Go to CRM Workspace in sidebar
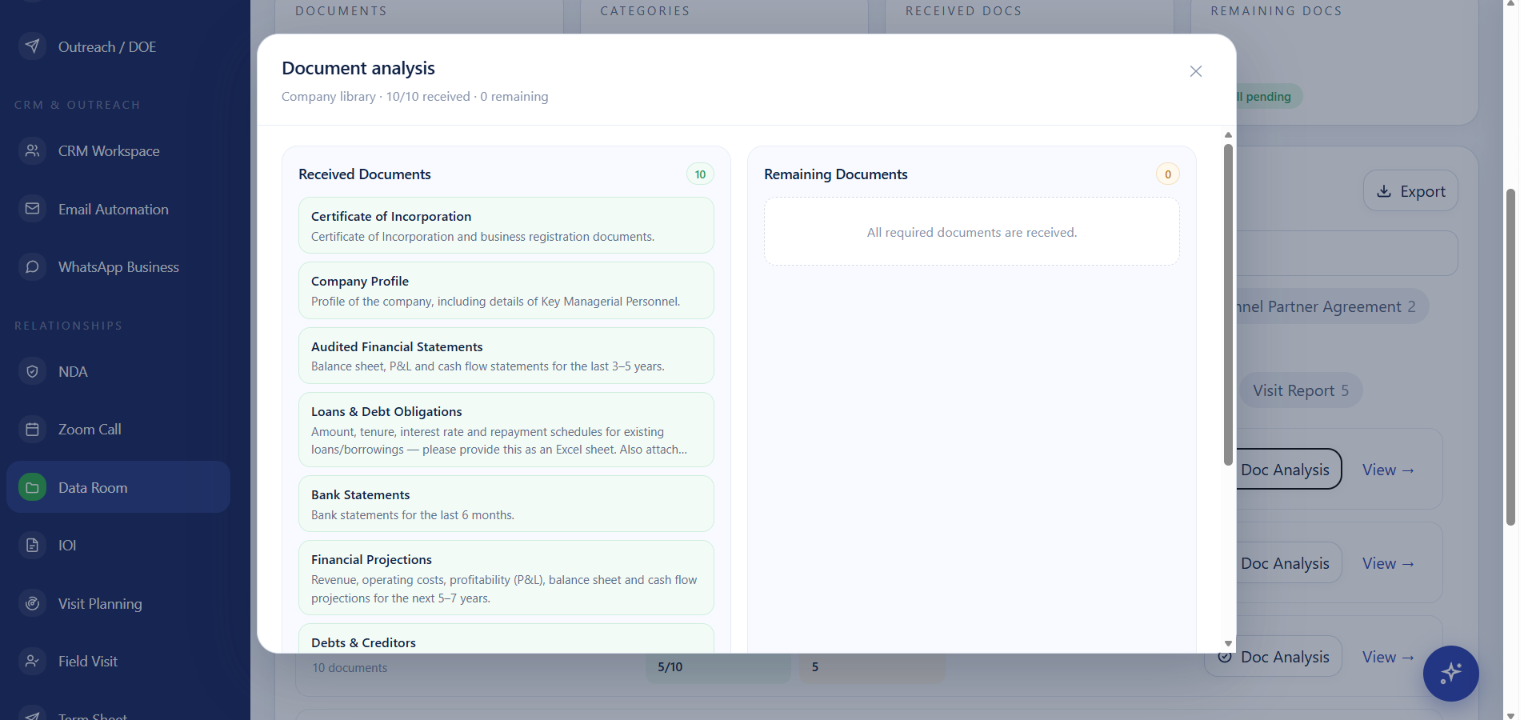This screenshot has height=720, width=1522. pos(118,151)
